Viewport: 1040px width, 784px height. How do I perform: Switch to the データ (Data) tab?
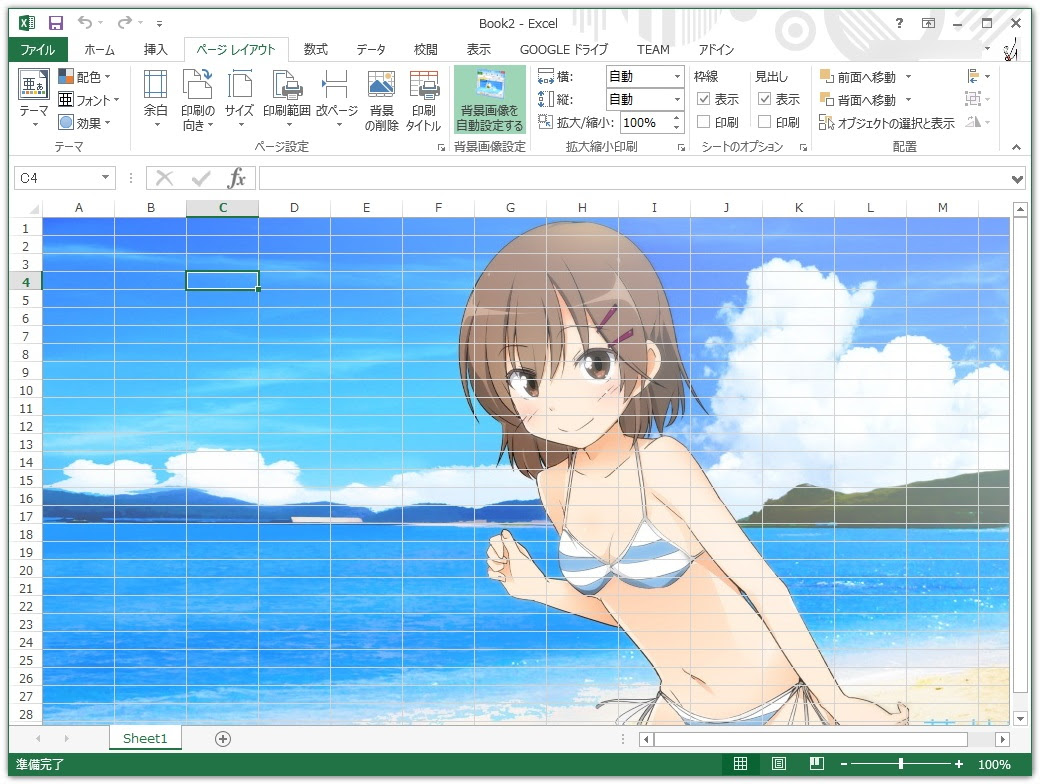pyautogui.click(x=370, y=50)
